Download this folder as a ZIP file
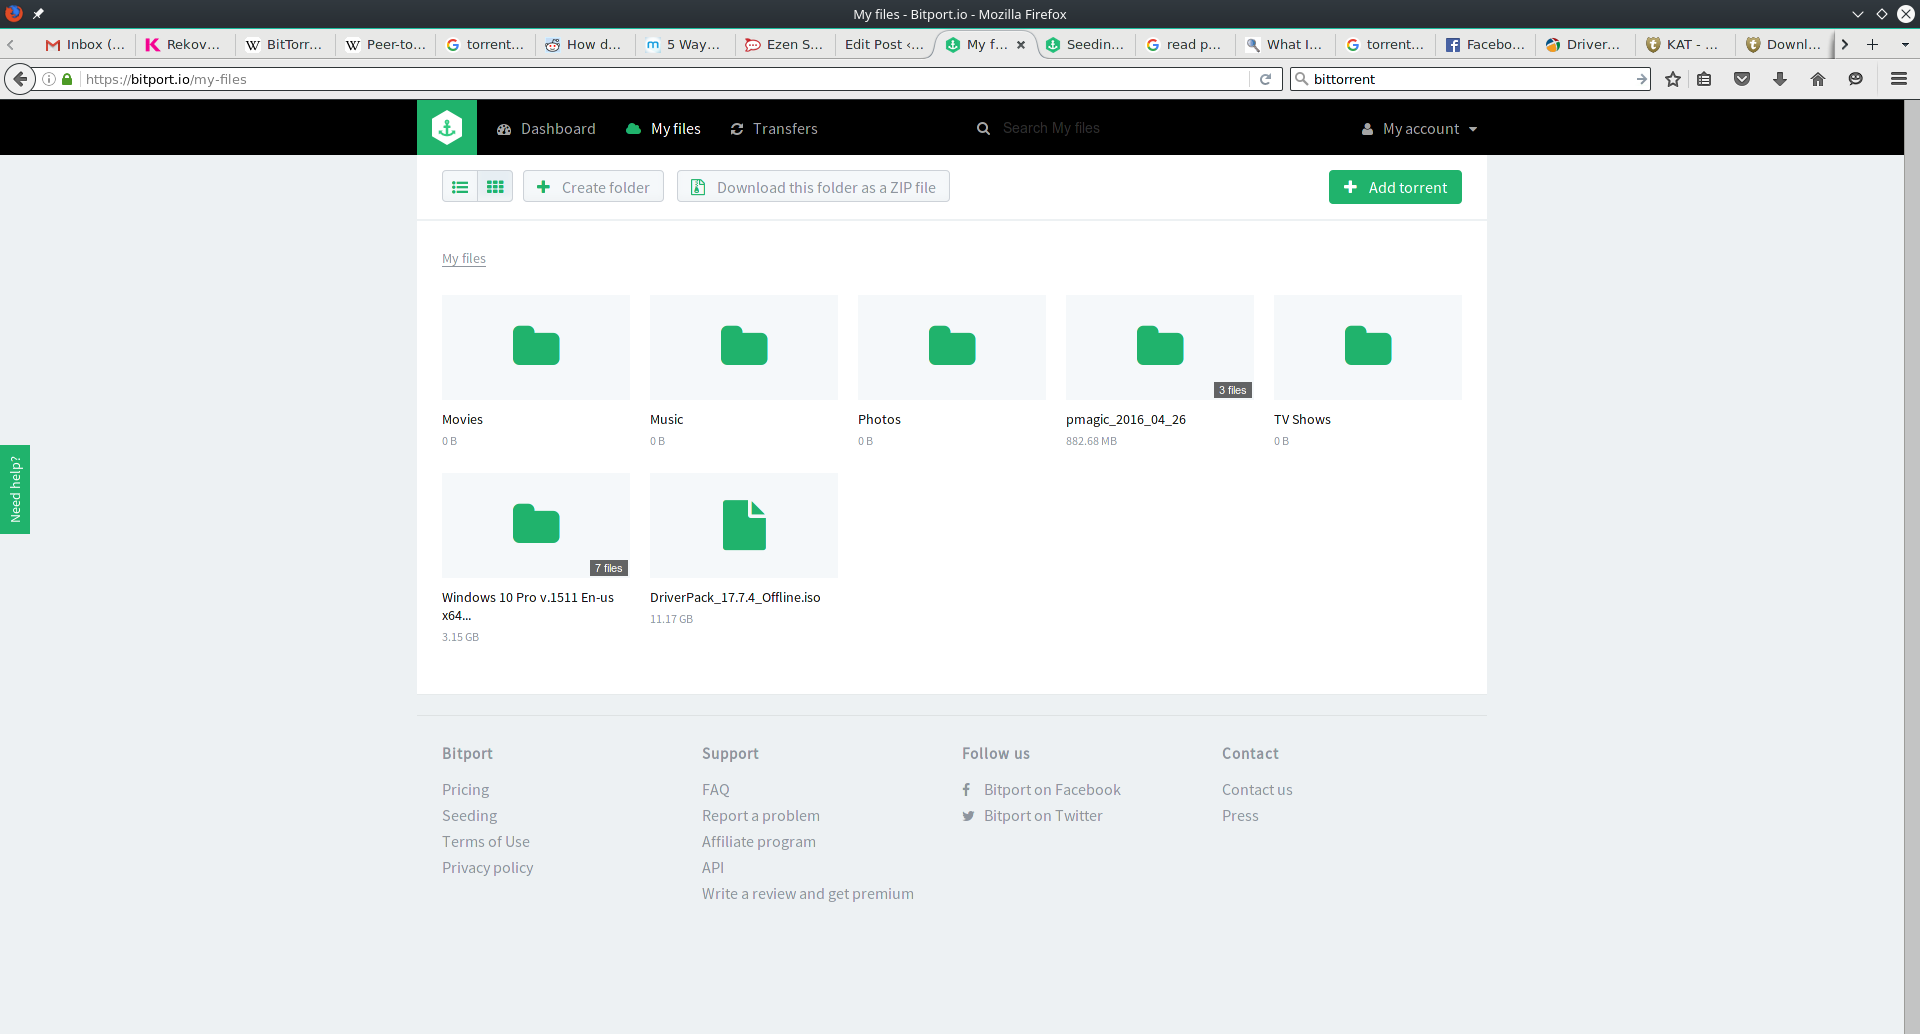Viewport: 1920px width, 1034px height. 813,187
